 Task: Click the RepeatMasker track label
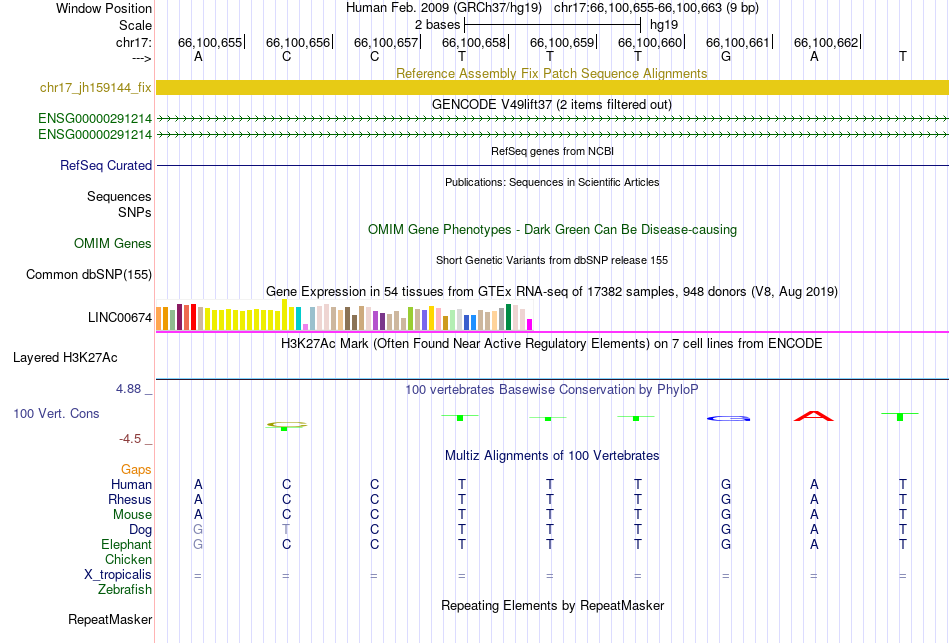tap(110, 619)
